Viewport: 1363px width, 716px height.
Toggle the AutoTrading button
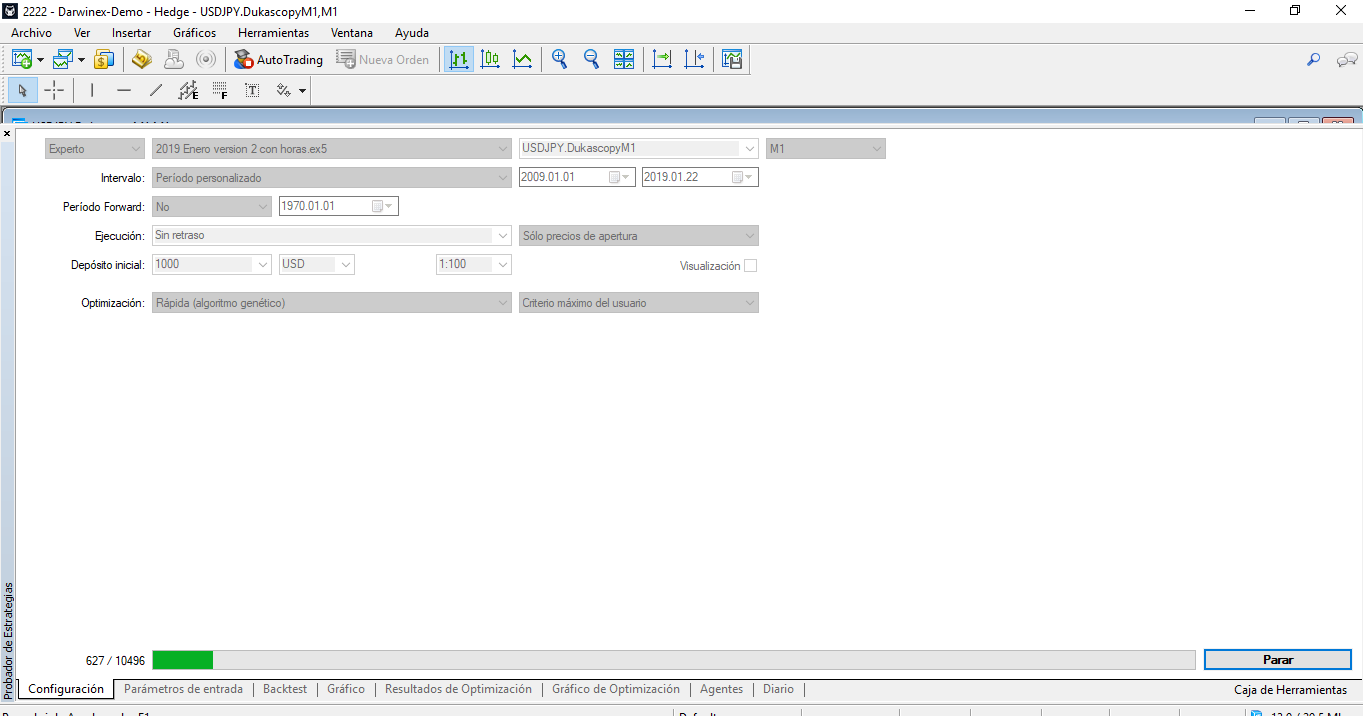tap(279, 59)
